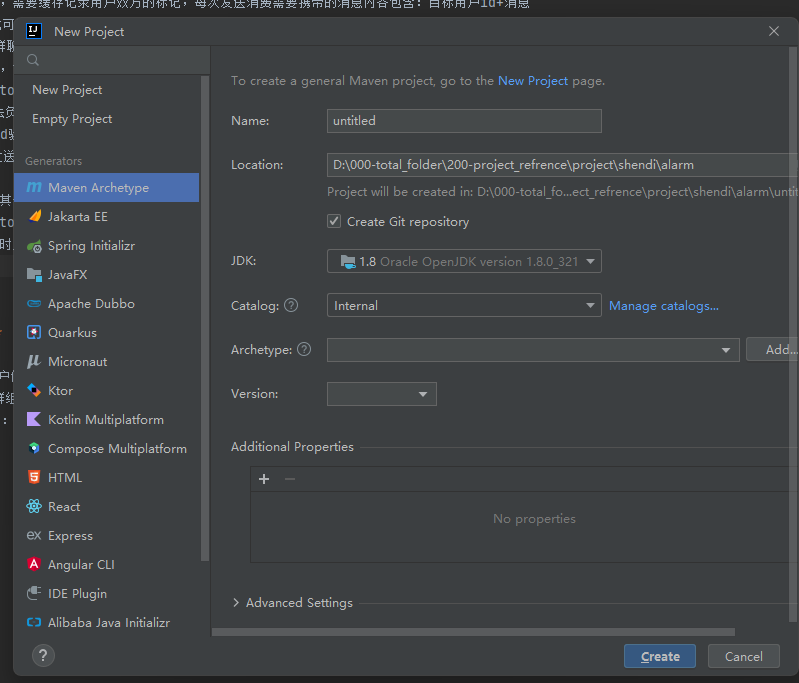Click the generator search field
Viewport: 799px width, 683px height.
(112, 60)
